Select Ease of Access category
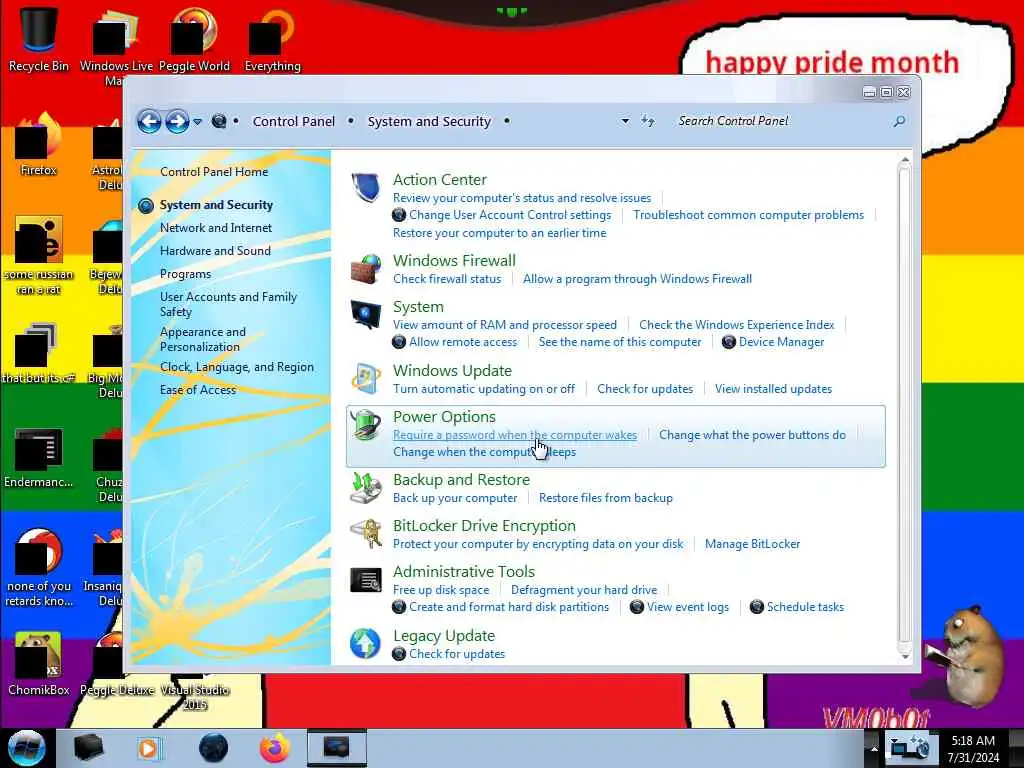This screenshot has height=768, width=1024. pos(198,390)
